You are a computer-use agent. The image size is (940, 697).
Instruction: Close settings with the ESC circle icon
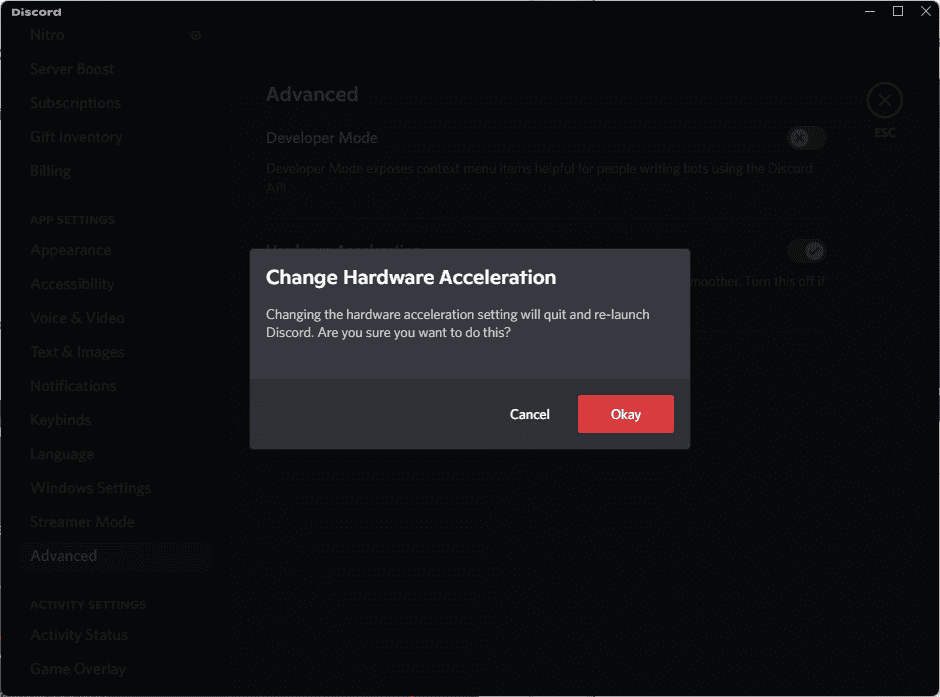(884, 100)
